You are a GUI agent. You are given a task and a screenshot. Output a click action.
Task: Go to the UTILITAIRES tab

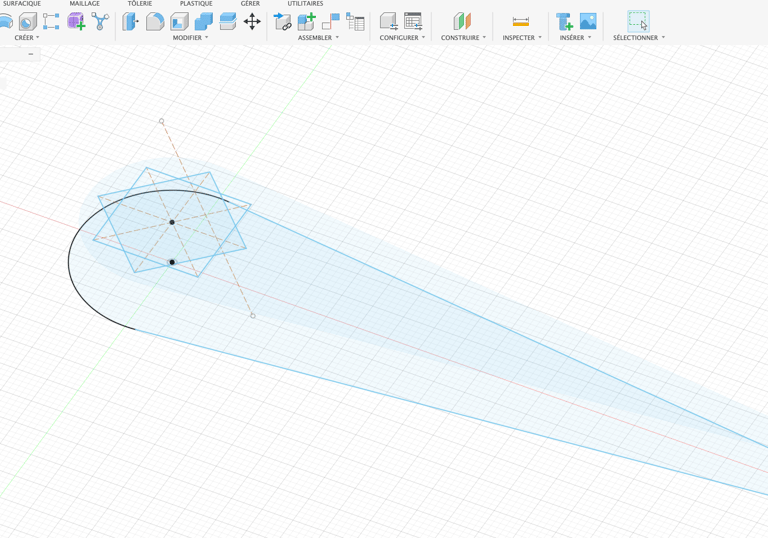pos(305,3)
